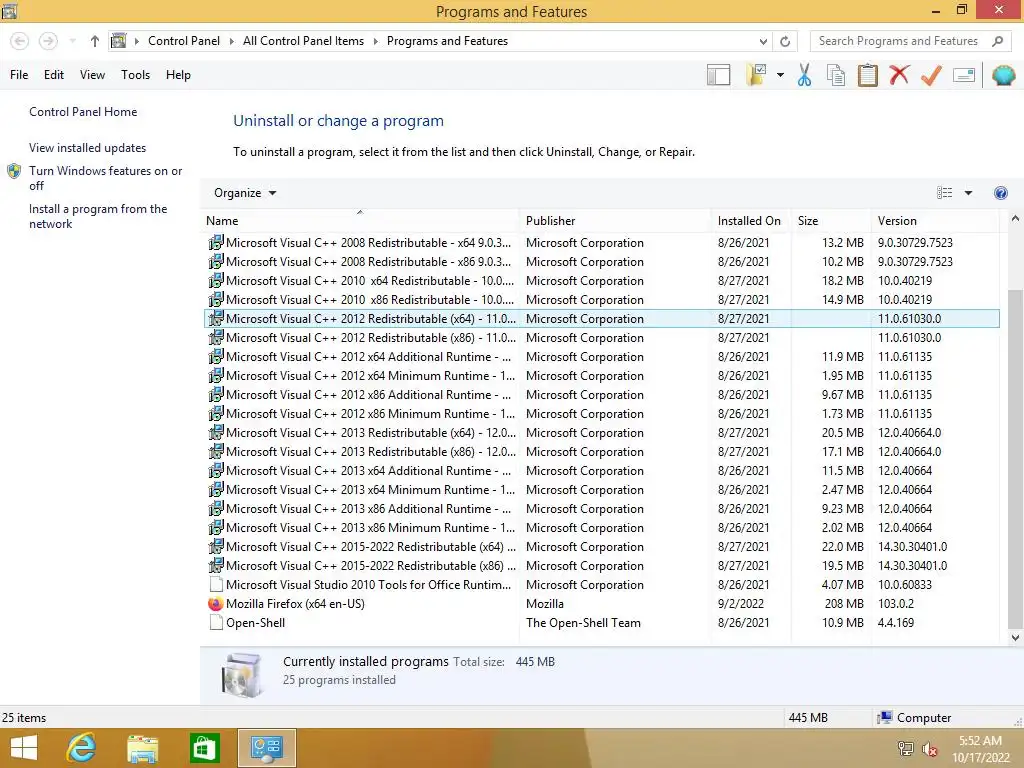1024x768 pixels.
Task: Open the File menu
Action: (19, 75)
